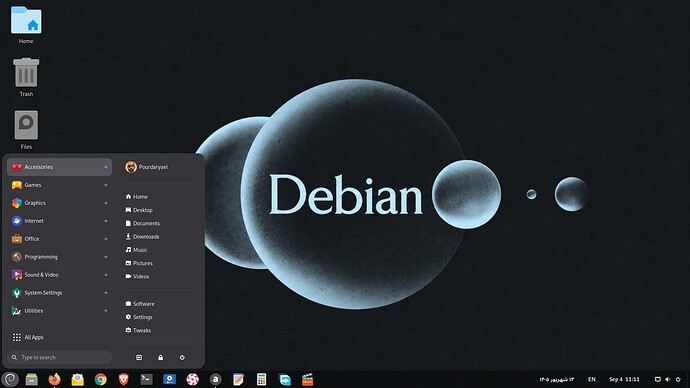The width and height of the screenshot is (690, 388).
Task: Open Tweaks from the menu shortcuts
Action: (138, 330)
